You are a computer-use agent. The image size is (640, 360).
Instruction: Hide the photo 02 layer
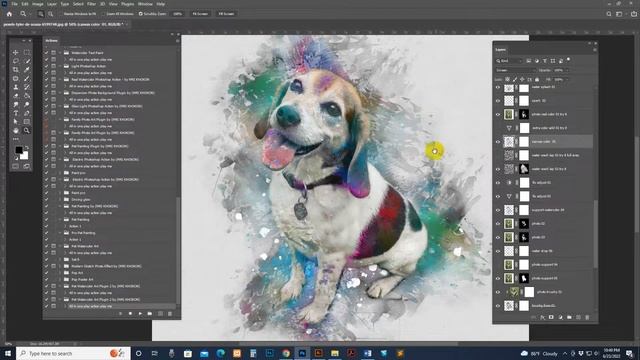pyautogui.click(x=498, y=223)
